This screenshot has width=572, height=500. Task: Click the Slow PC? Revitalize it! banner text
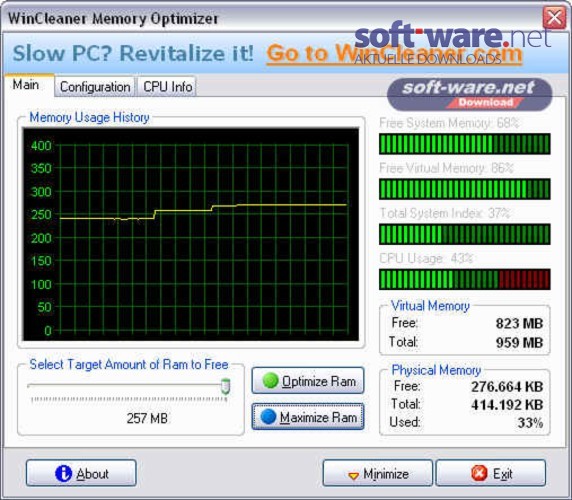point(133,53)
